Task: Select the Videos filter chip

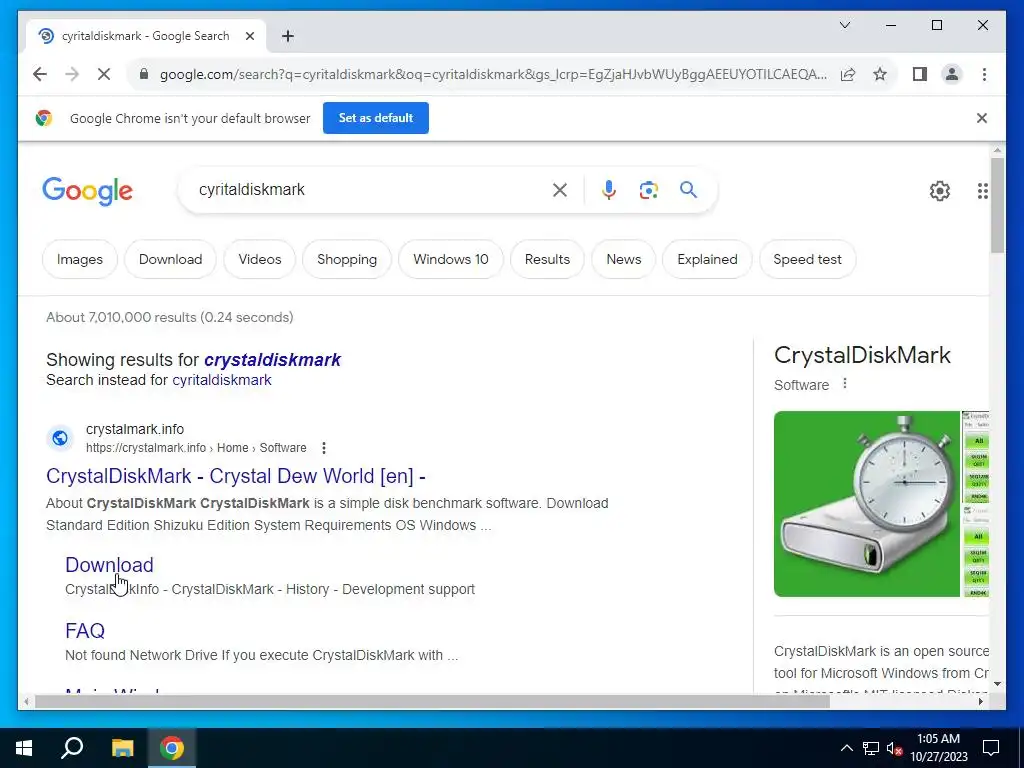Action: tap(260, 259)
